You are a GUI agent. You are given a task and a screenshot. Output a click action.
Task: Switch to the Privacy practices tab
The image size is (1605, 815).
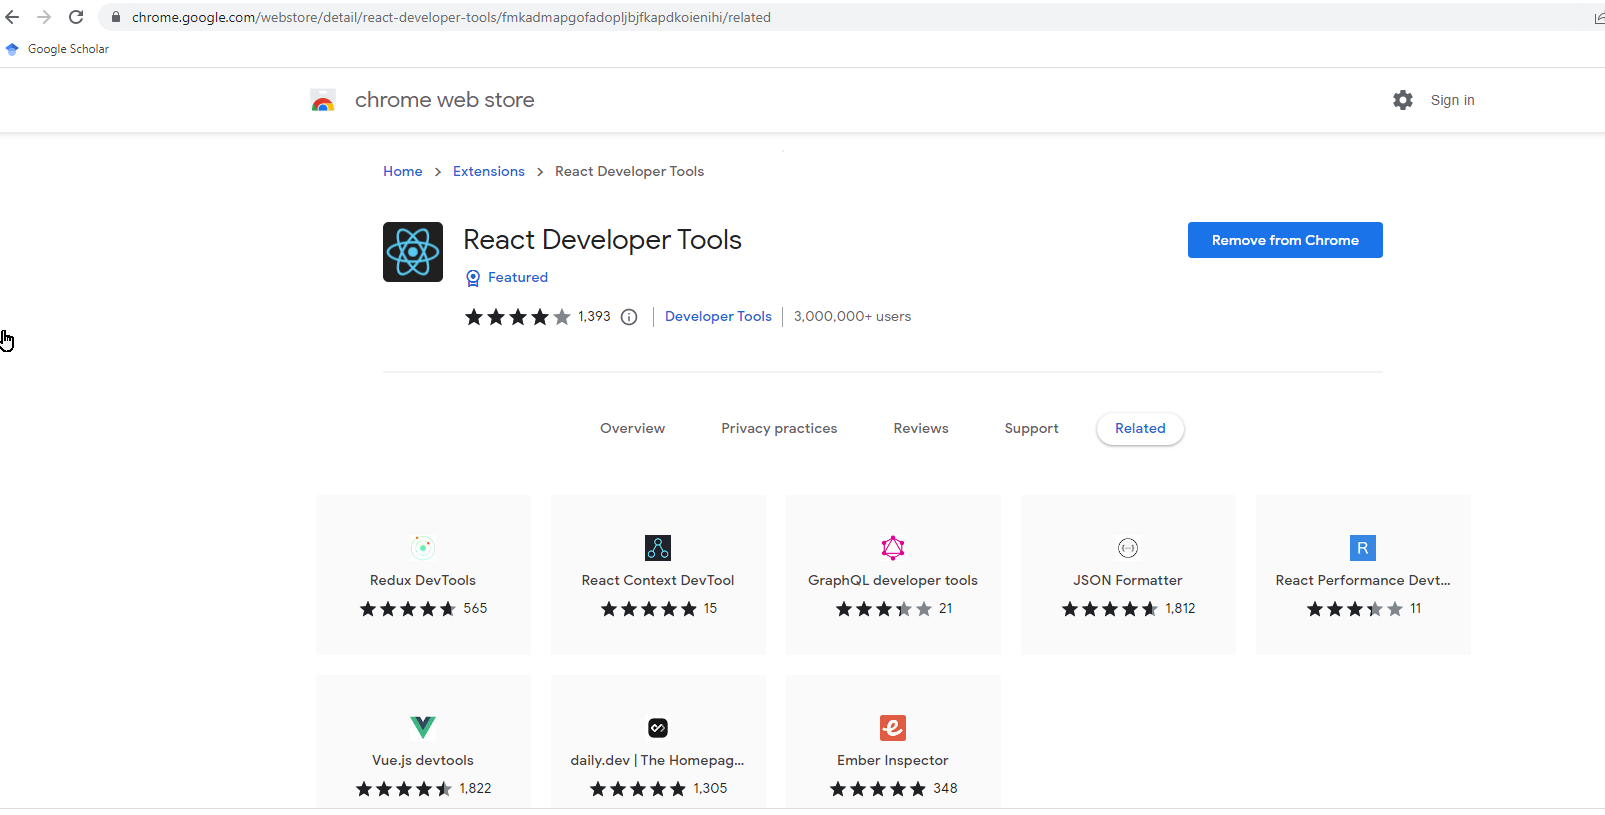click(x=779, y=428)
